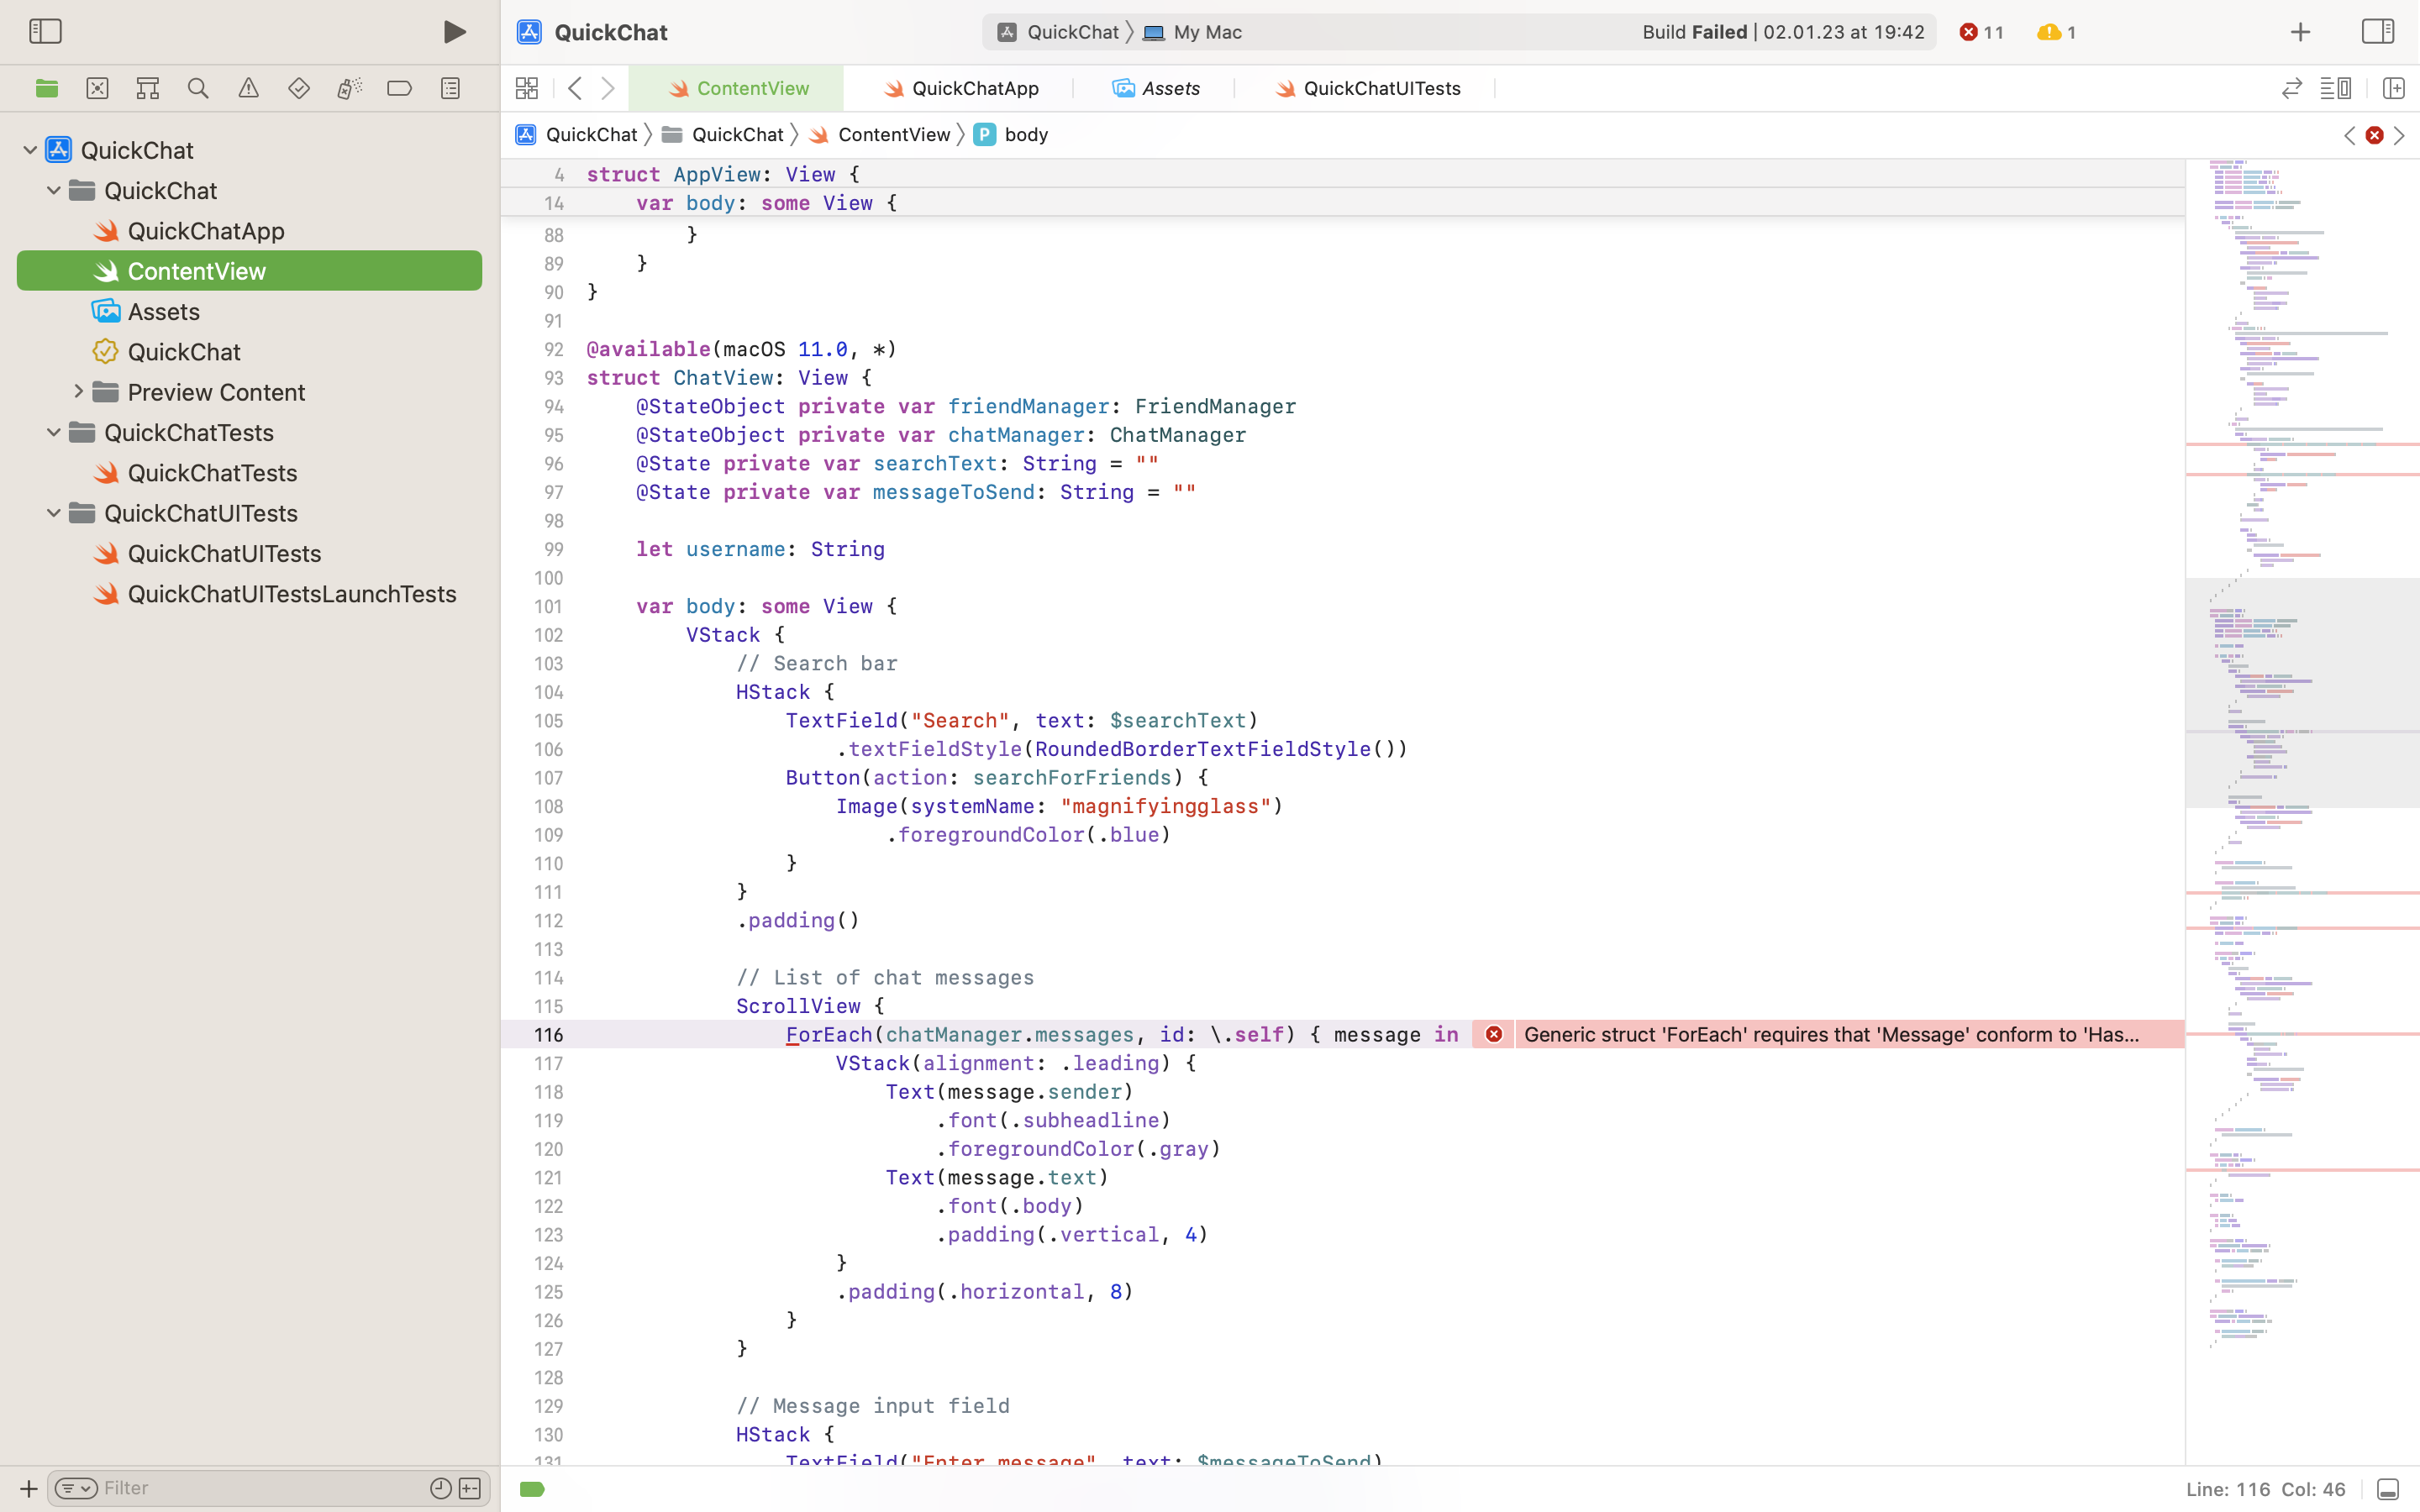Click the Build Failed status text

(1783, 32)
